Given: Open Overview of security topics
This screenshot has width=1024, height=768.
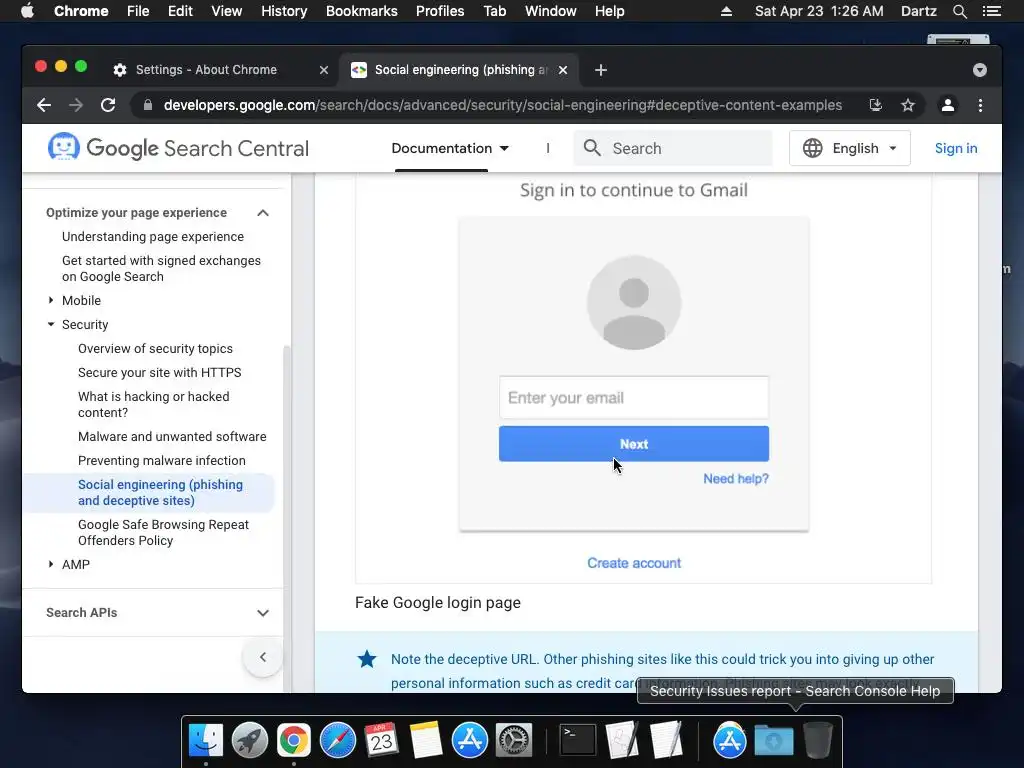Looking at the screenshot, I should click(155, 349).
